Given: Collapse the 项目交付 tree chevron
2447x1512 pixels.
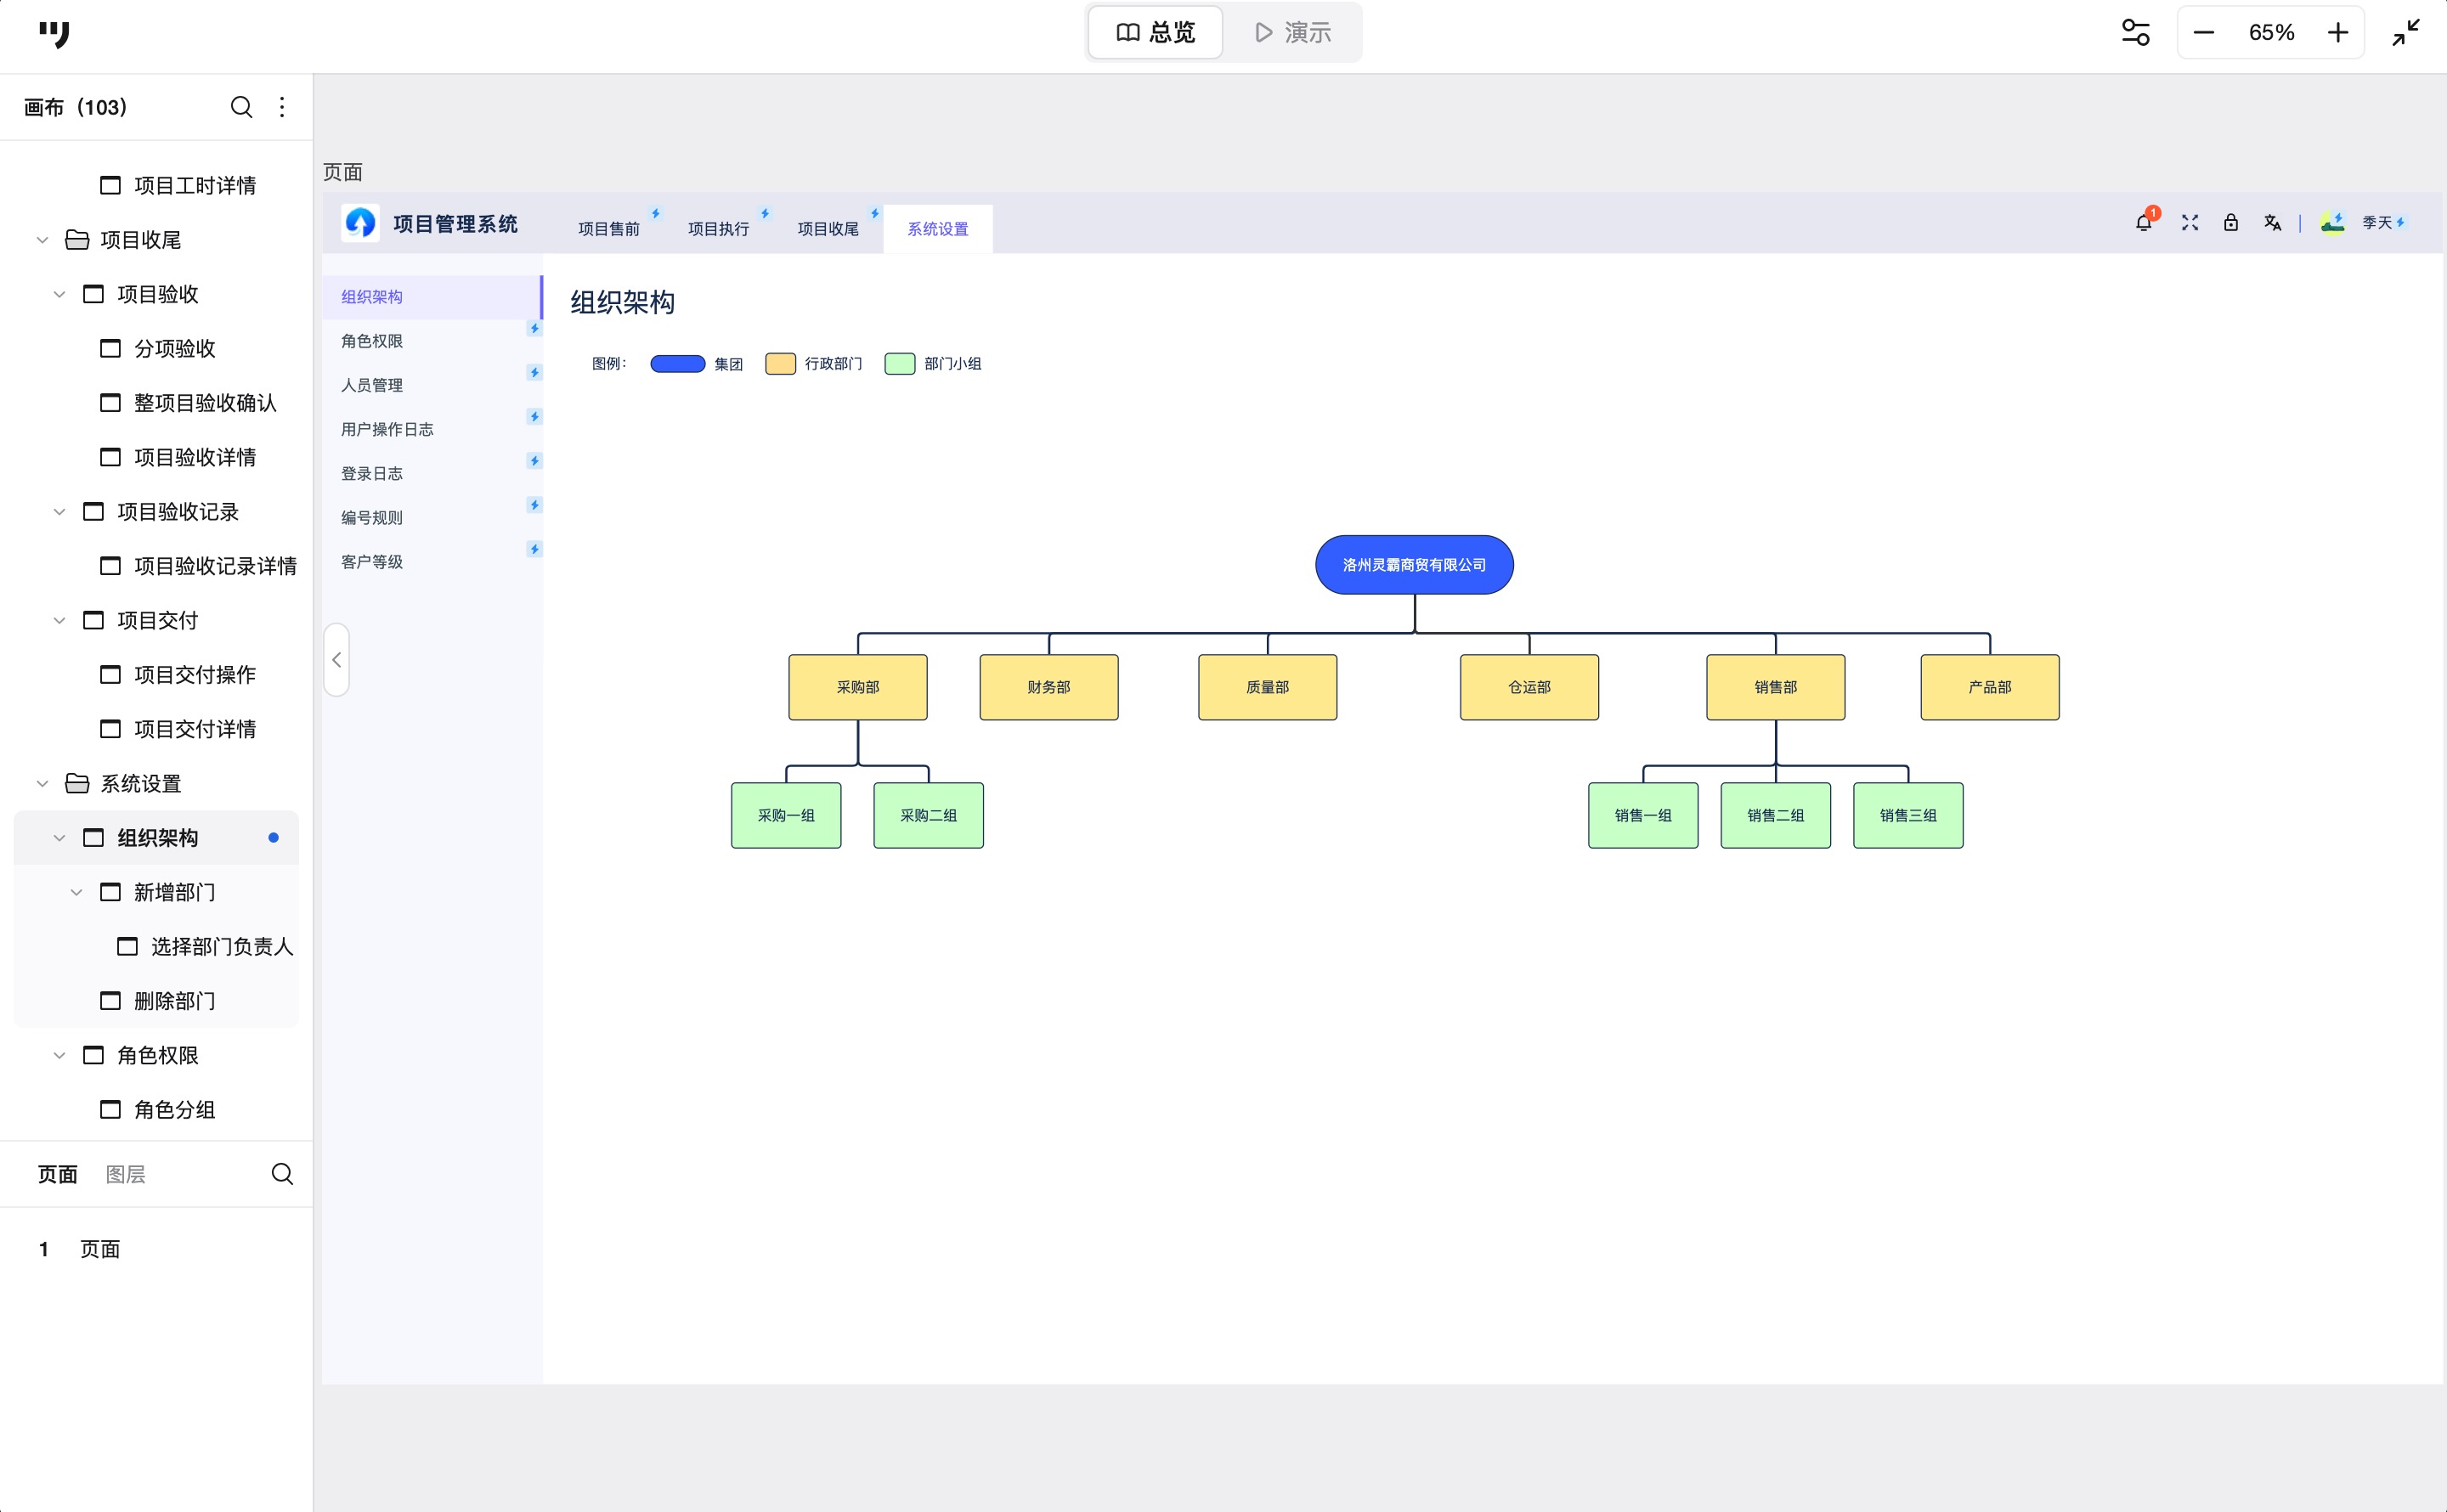Looking at the screenshot, I should [x=59, y=620].
